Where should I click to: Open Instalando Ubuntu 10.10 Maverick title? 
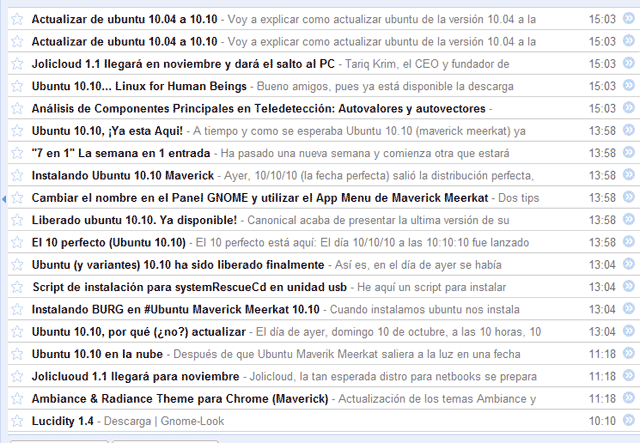(122, 176)
